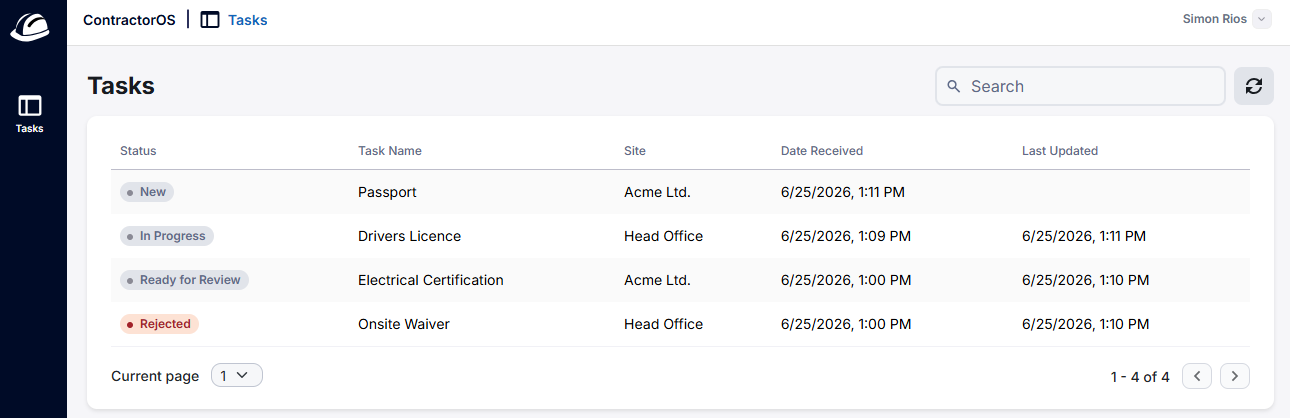Click the Tasks breadcrumb link
Image resolution: width=1290 pixels, height=418 pixels.
[248, 19]
